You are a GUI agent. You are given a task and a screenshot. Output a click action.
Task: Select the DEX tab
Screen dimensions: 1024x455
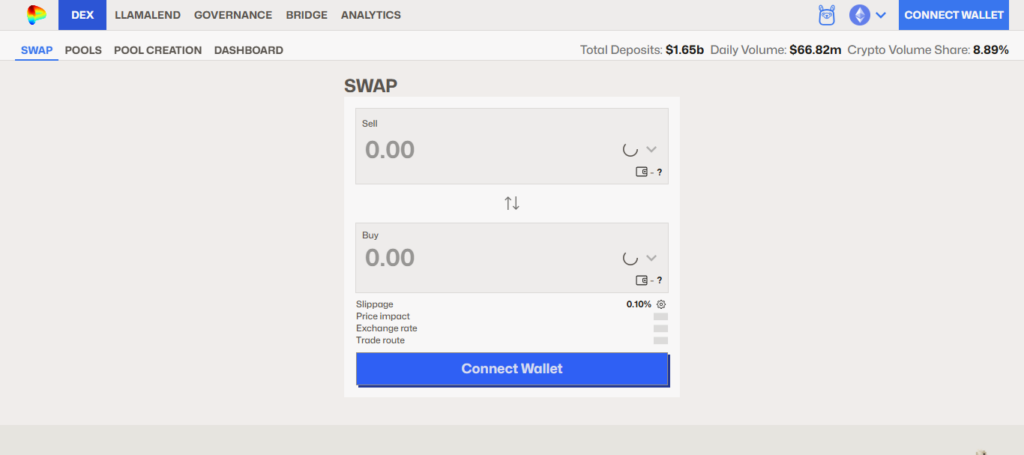pyautogui.click(x=82, y=15)
